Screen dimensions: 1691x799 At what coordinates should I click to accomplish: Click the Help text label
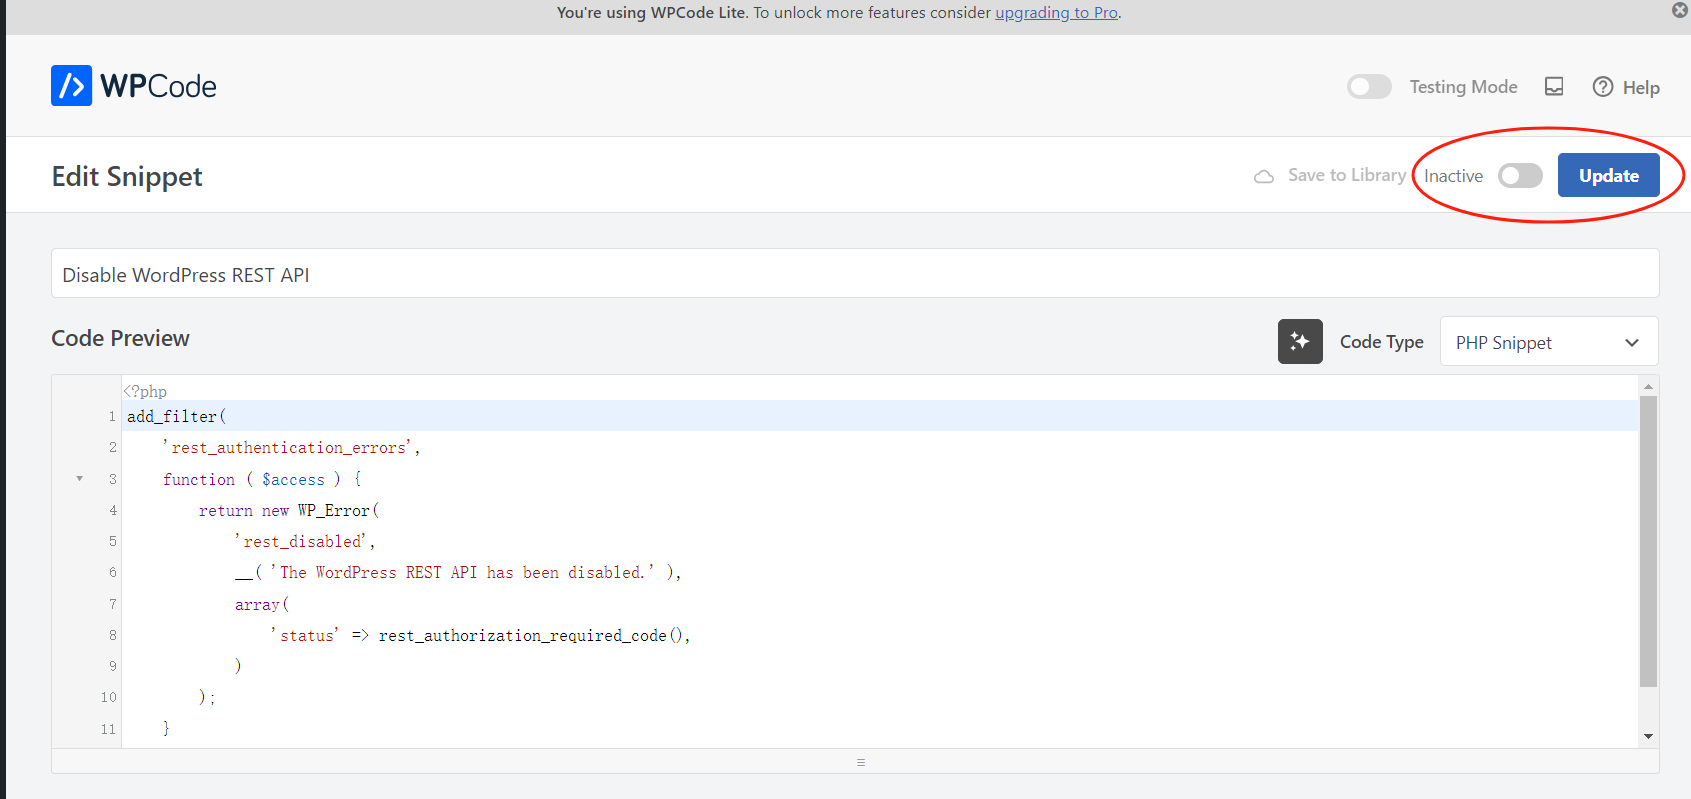pyautogui.click(x=1641, y=88)
